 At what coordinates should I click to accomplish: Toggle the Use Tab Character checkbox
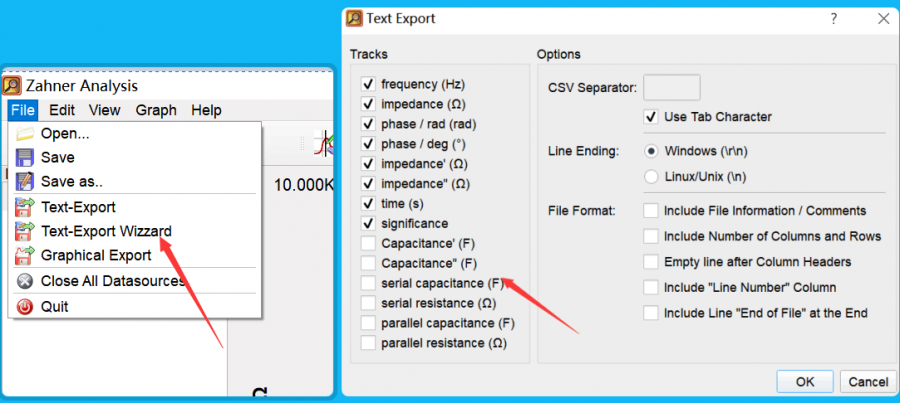click(651, 117)
